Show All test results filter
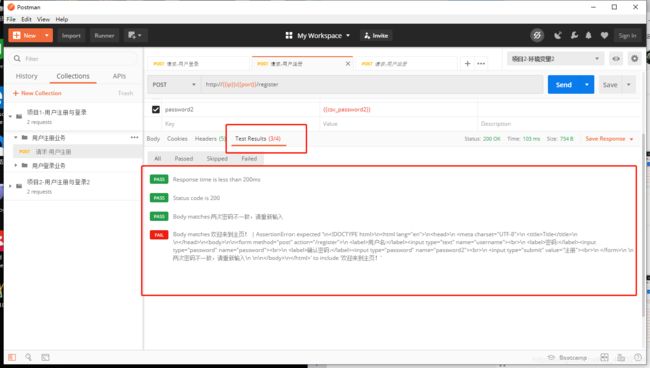 coord(158,159)
